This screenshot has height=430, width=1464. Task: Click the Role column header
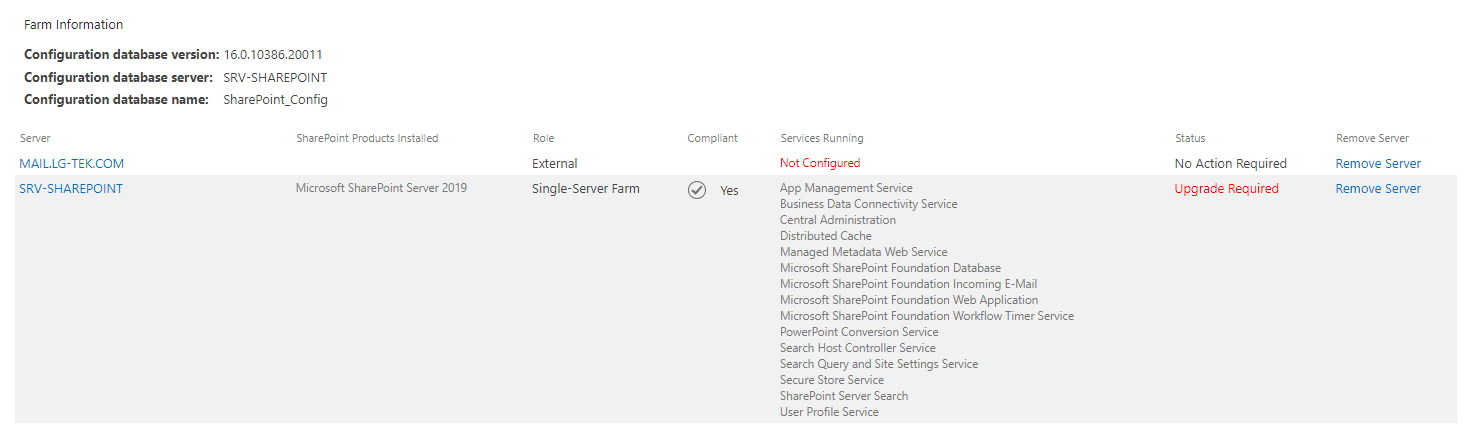click(543, 138)
